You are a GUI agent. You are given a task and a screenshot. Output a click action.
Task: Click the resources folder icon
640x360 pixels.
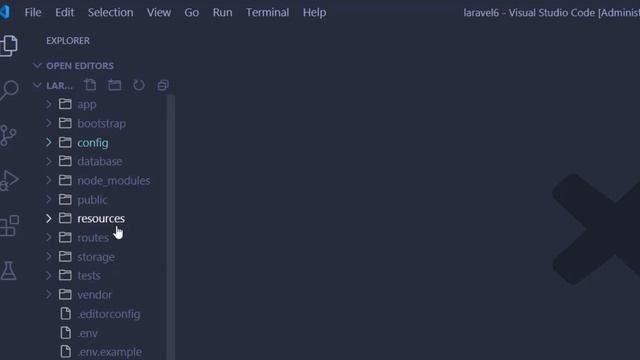(x=65, y=218)
